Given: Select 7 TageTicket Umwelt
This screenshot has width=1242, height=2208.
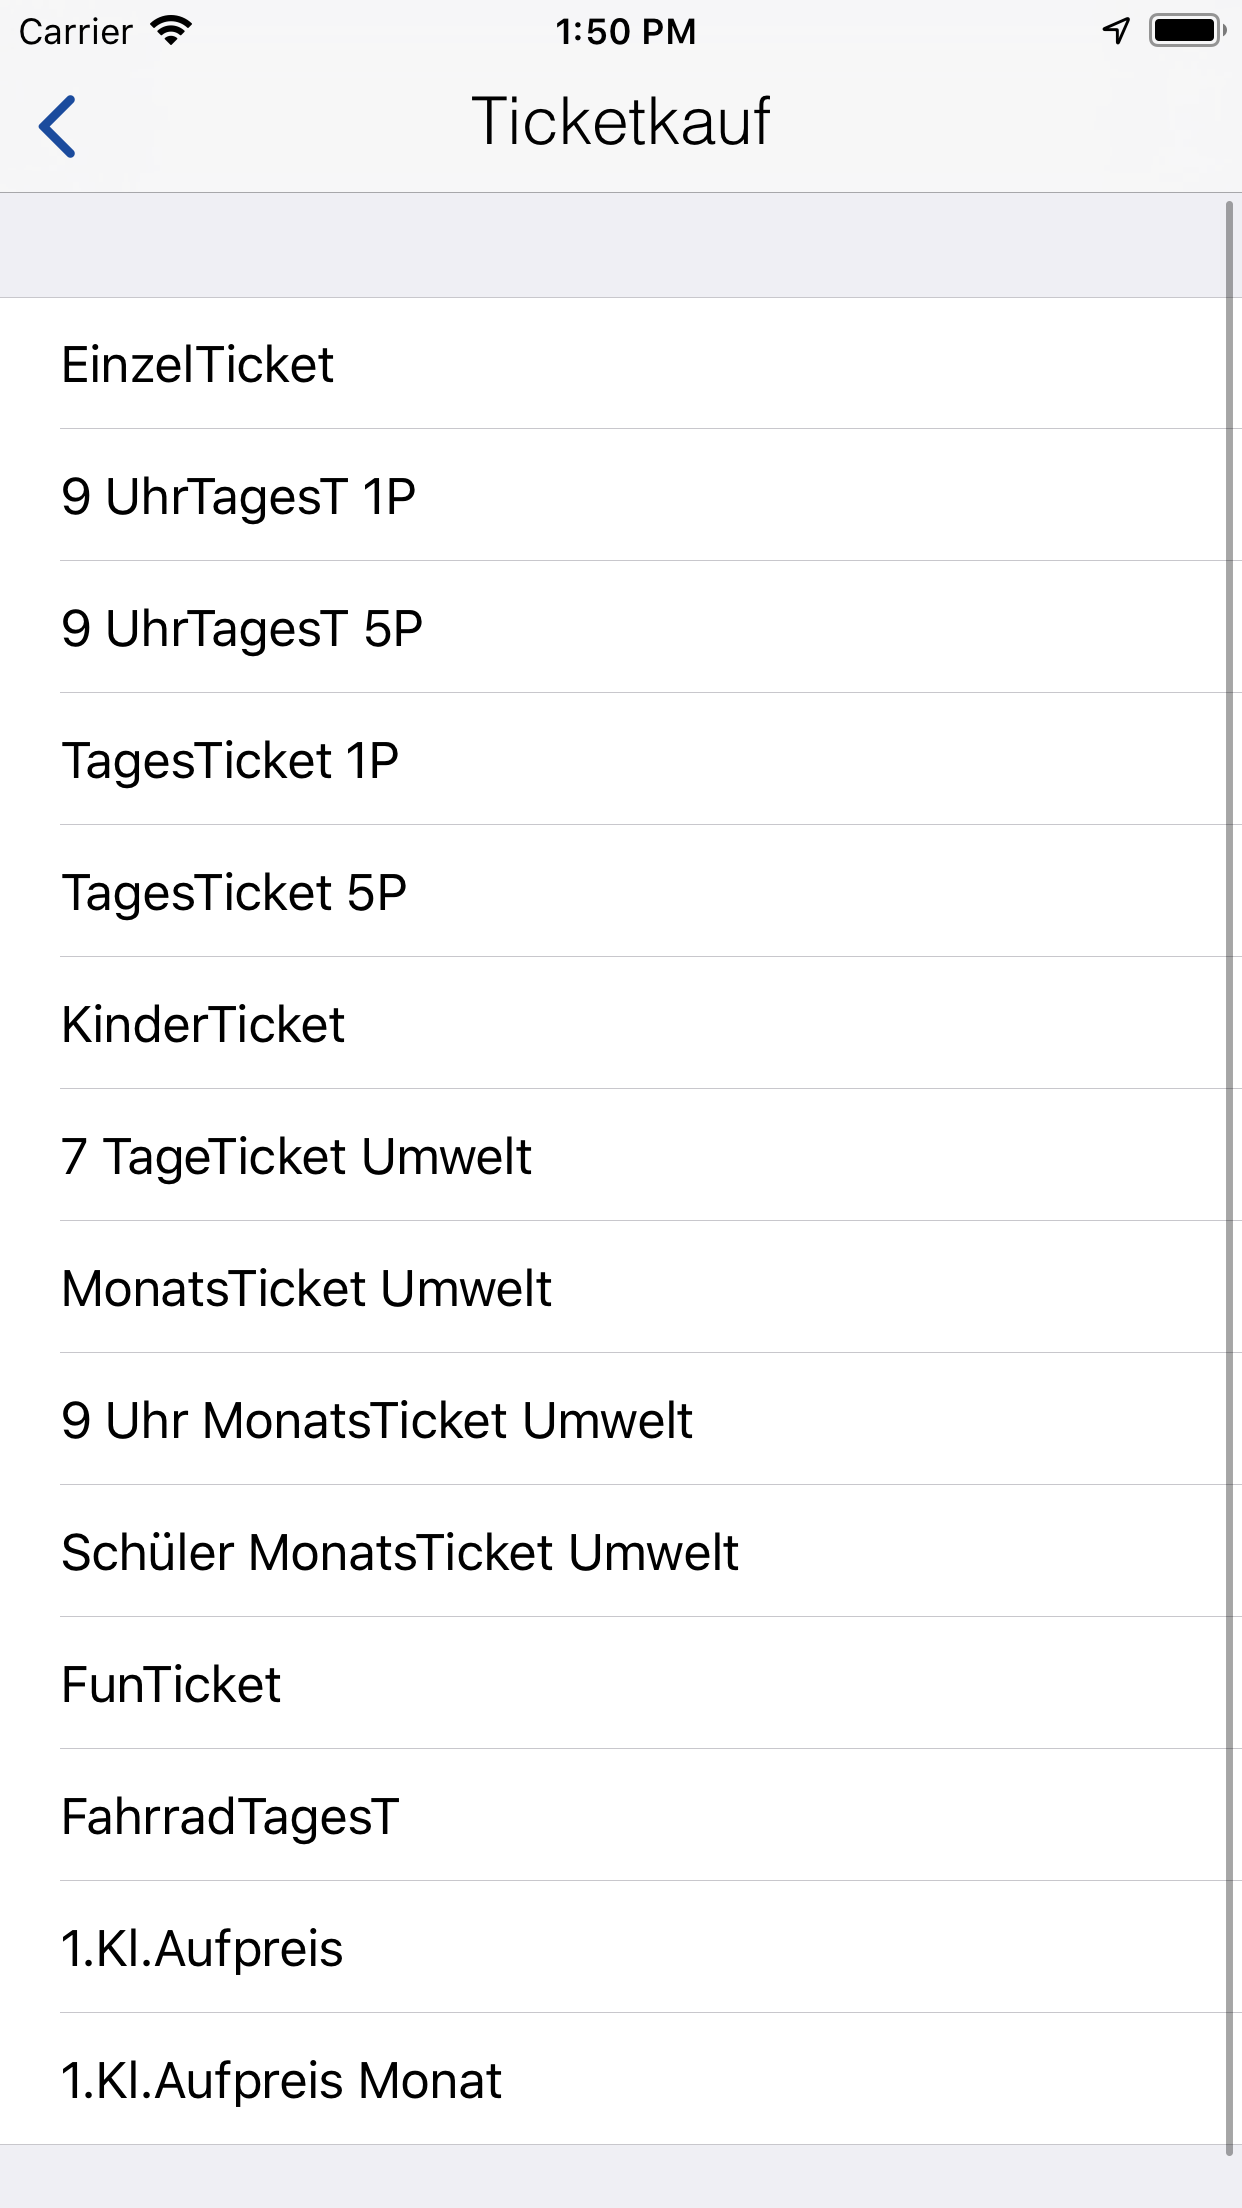Looking at the screenshot, I should (x=620, y=1155).
